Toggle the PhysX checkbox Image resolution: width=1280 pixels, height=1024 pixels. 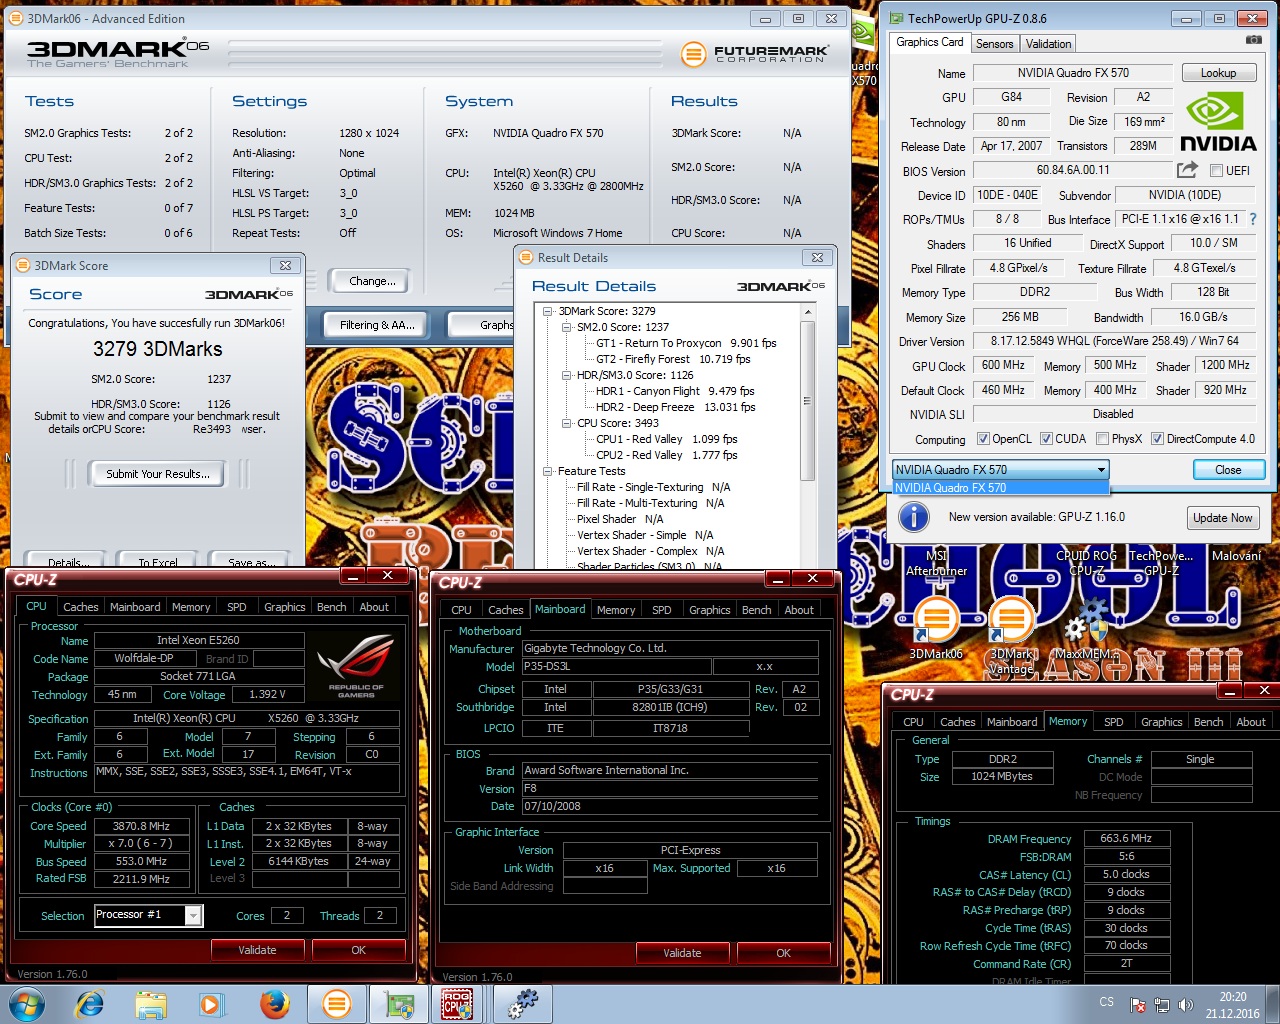[x=1102, y=438]
